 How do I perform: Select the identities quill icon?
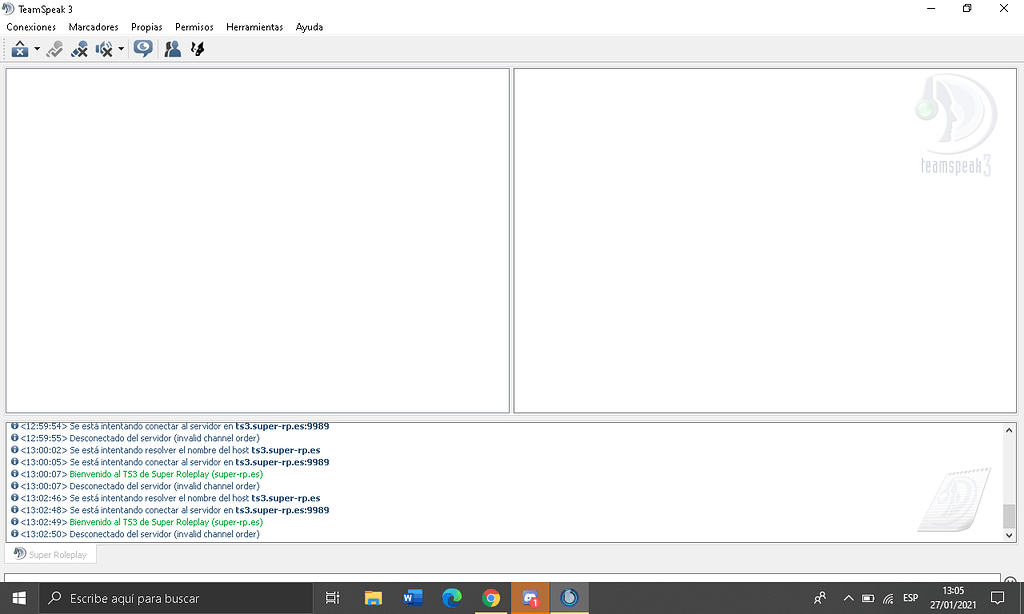click(197, 48)
